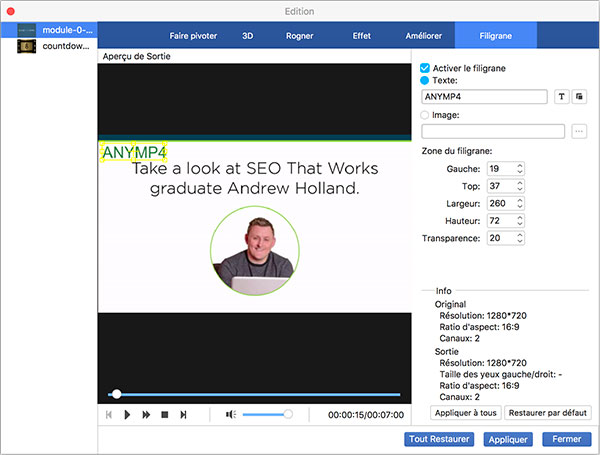
Task: Click the ANYMP4 watermark text field
Action: click(x=484, y=97)
